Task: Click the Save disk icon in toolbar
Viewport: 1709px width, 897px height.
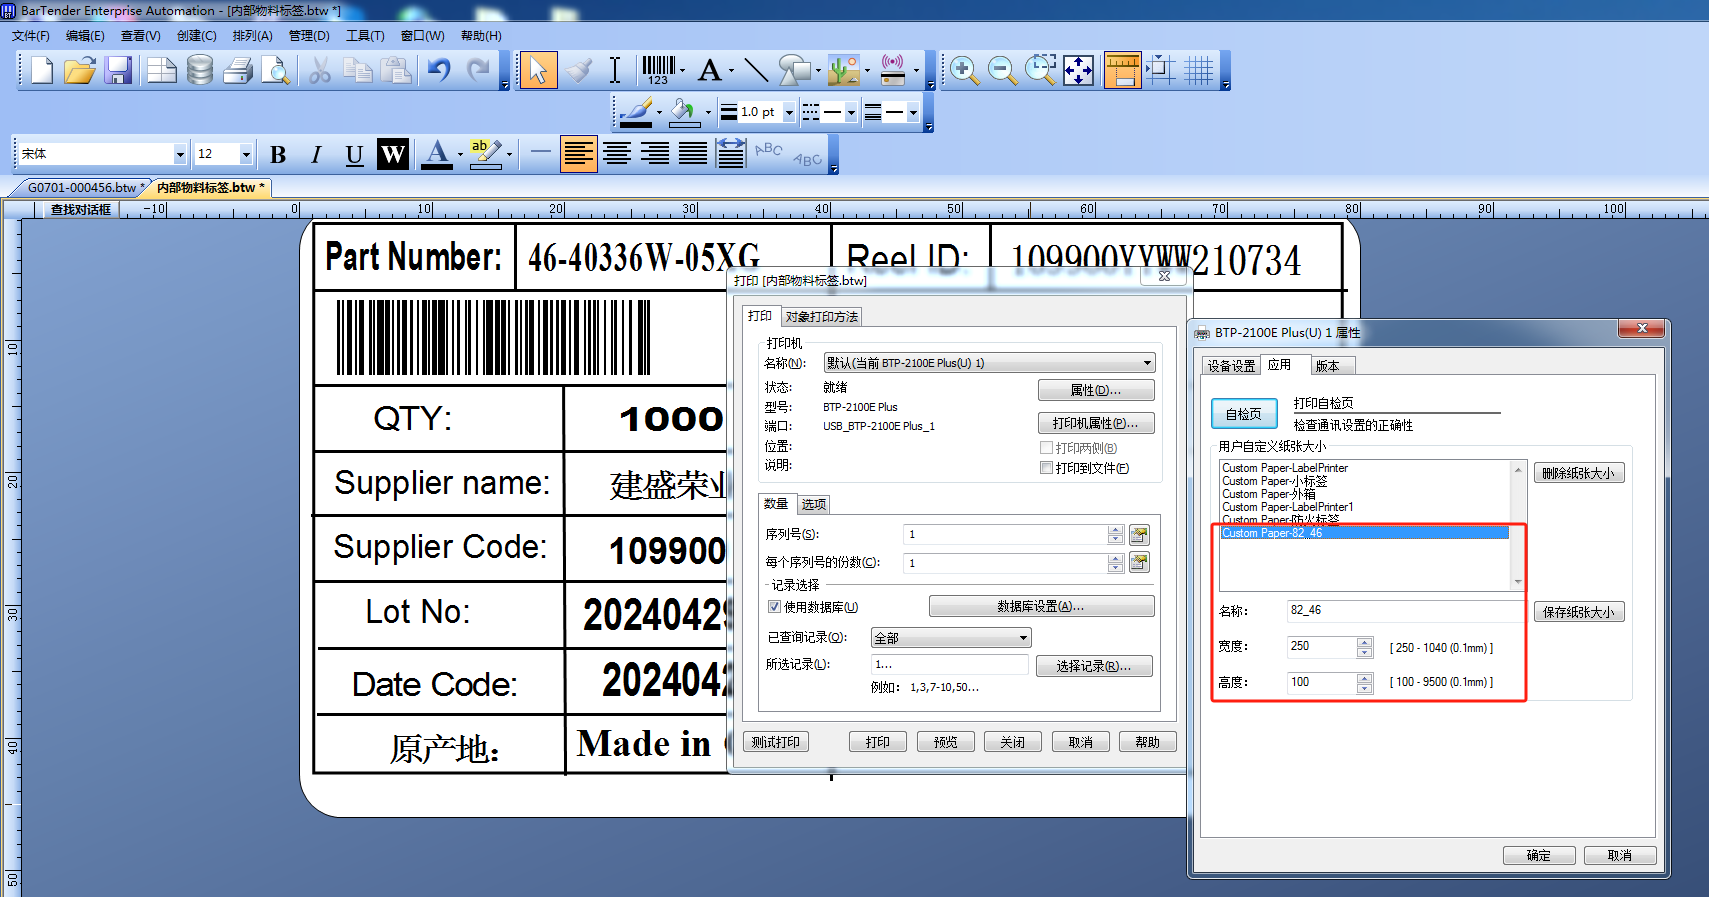Action: (x=119, y=70)
